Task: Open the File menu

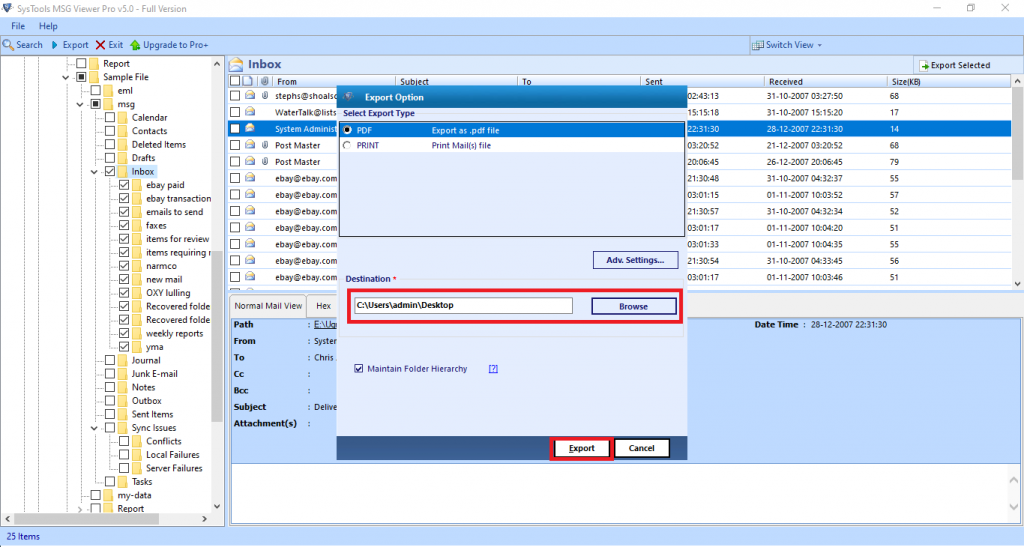Action: pos(18,26)
